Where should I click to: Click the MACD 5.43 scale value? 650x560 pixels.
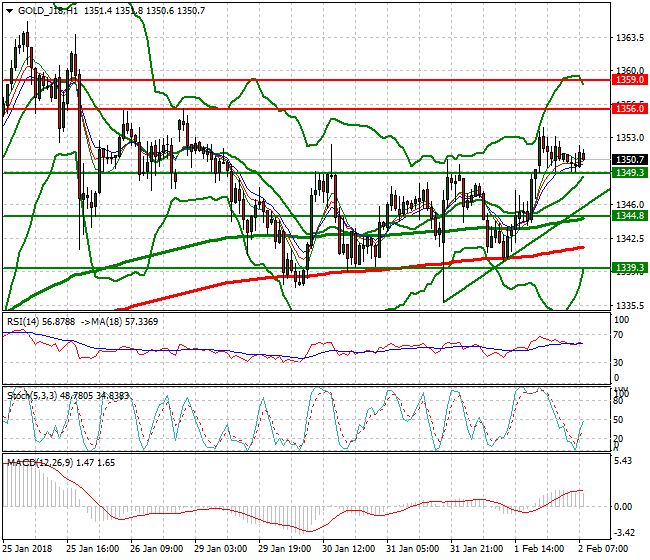623,461
